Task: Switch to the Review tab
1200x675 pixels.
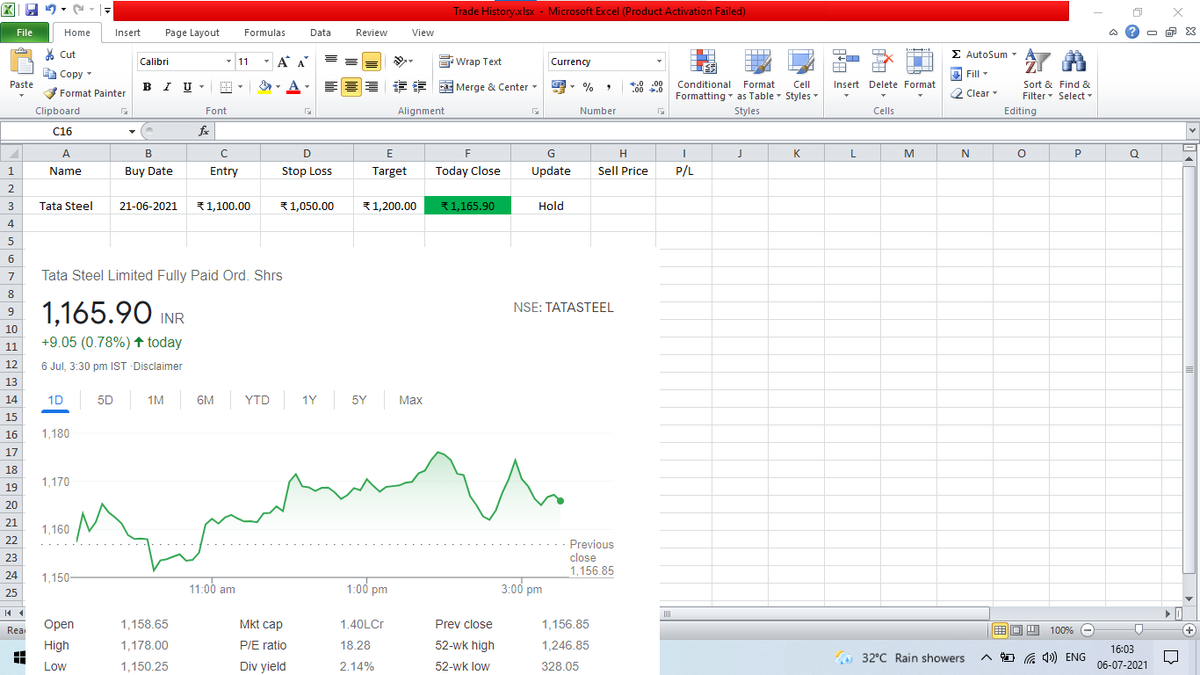Action: (x=372, y=33)
